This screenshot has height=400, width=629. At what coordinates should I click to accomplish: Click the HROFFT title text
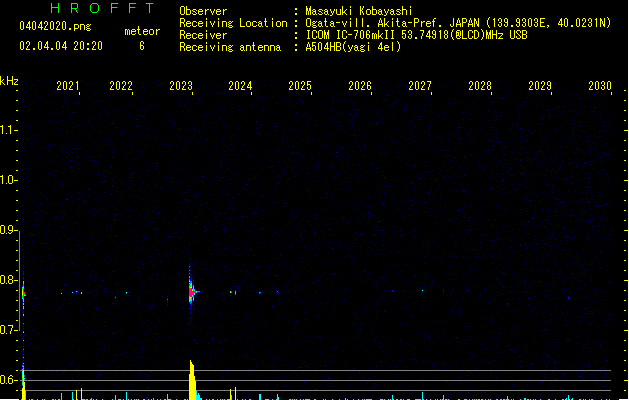point(102,8)
